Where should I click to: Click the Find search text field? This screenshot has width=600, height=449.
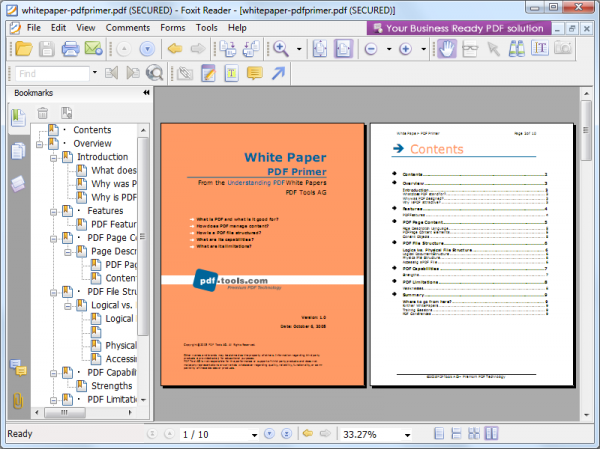click(x=50, y=73)
